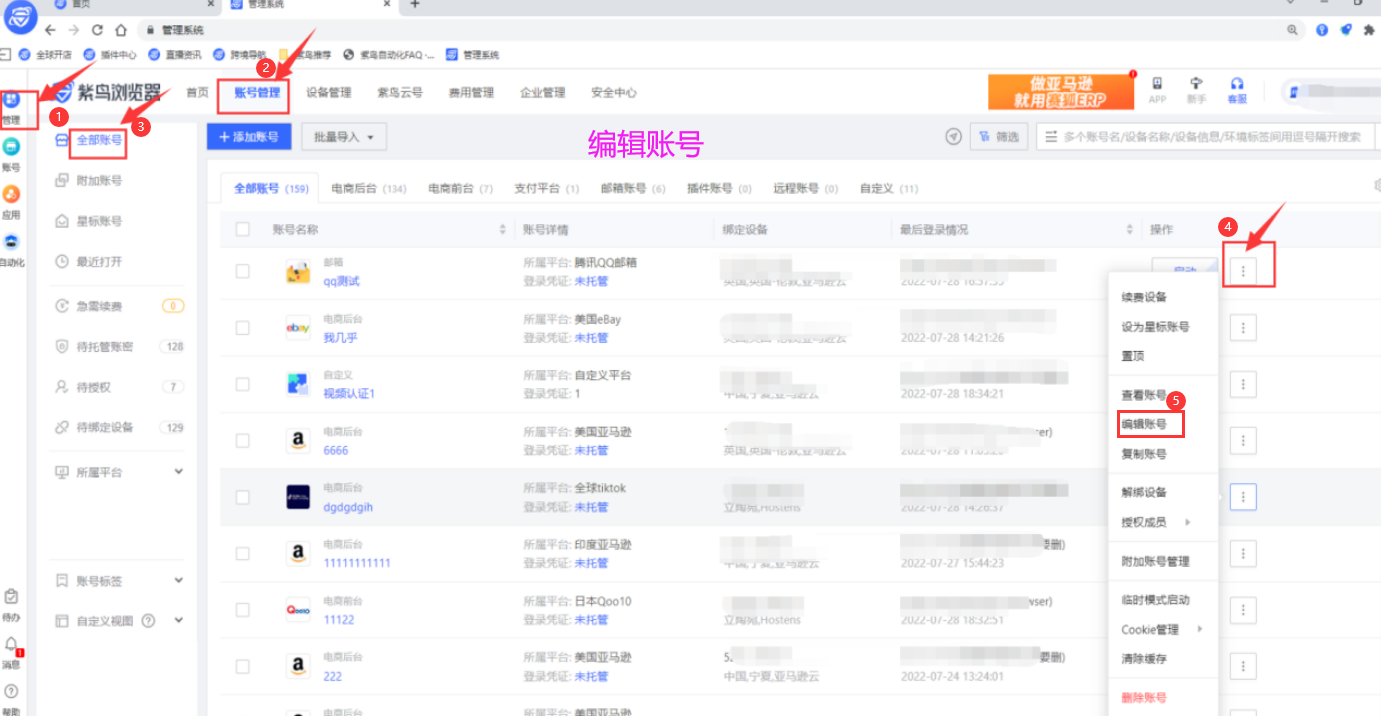This screenshot has height=716, width=1381.
Task: Expand the 账号标签 section
Action: (178, 580)
